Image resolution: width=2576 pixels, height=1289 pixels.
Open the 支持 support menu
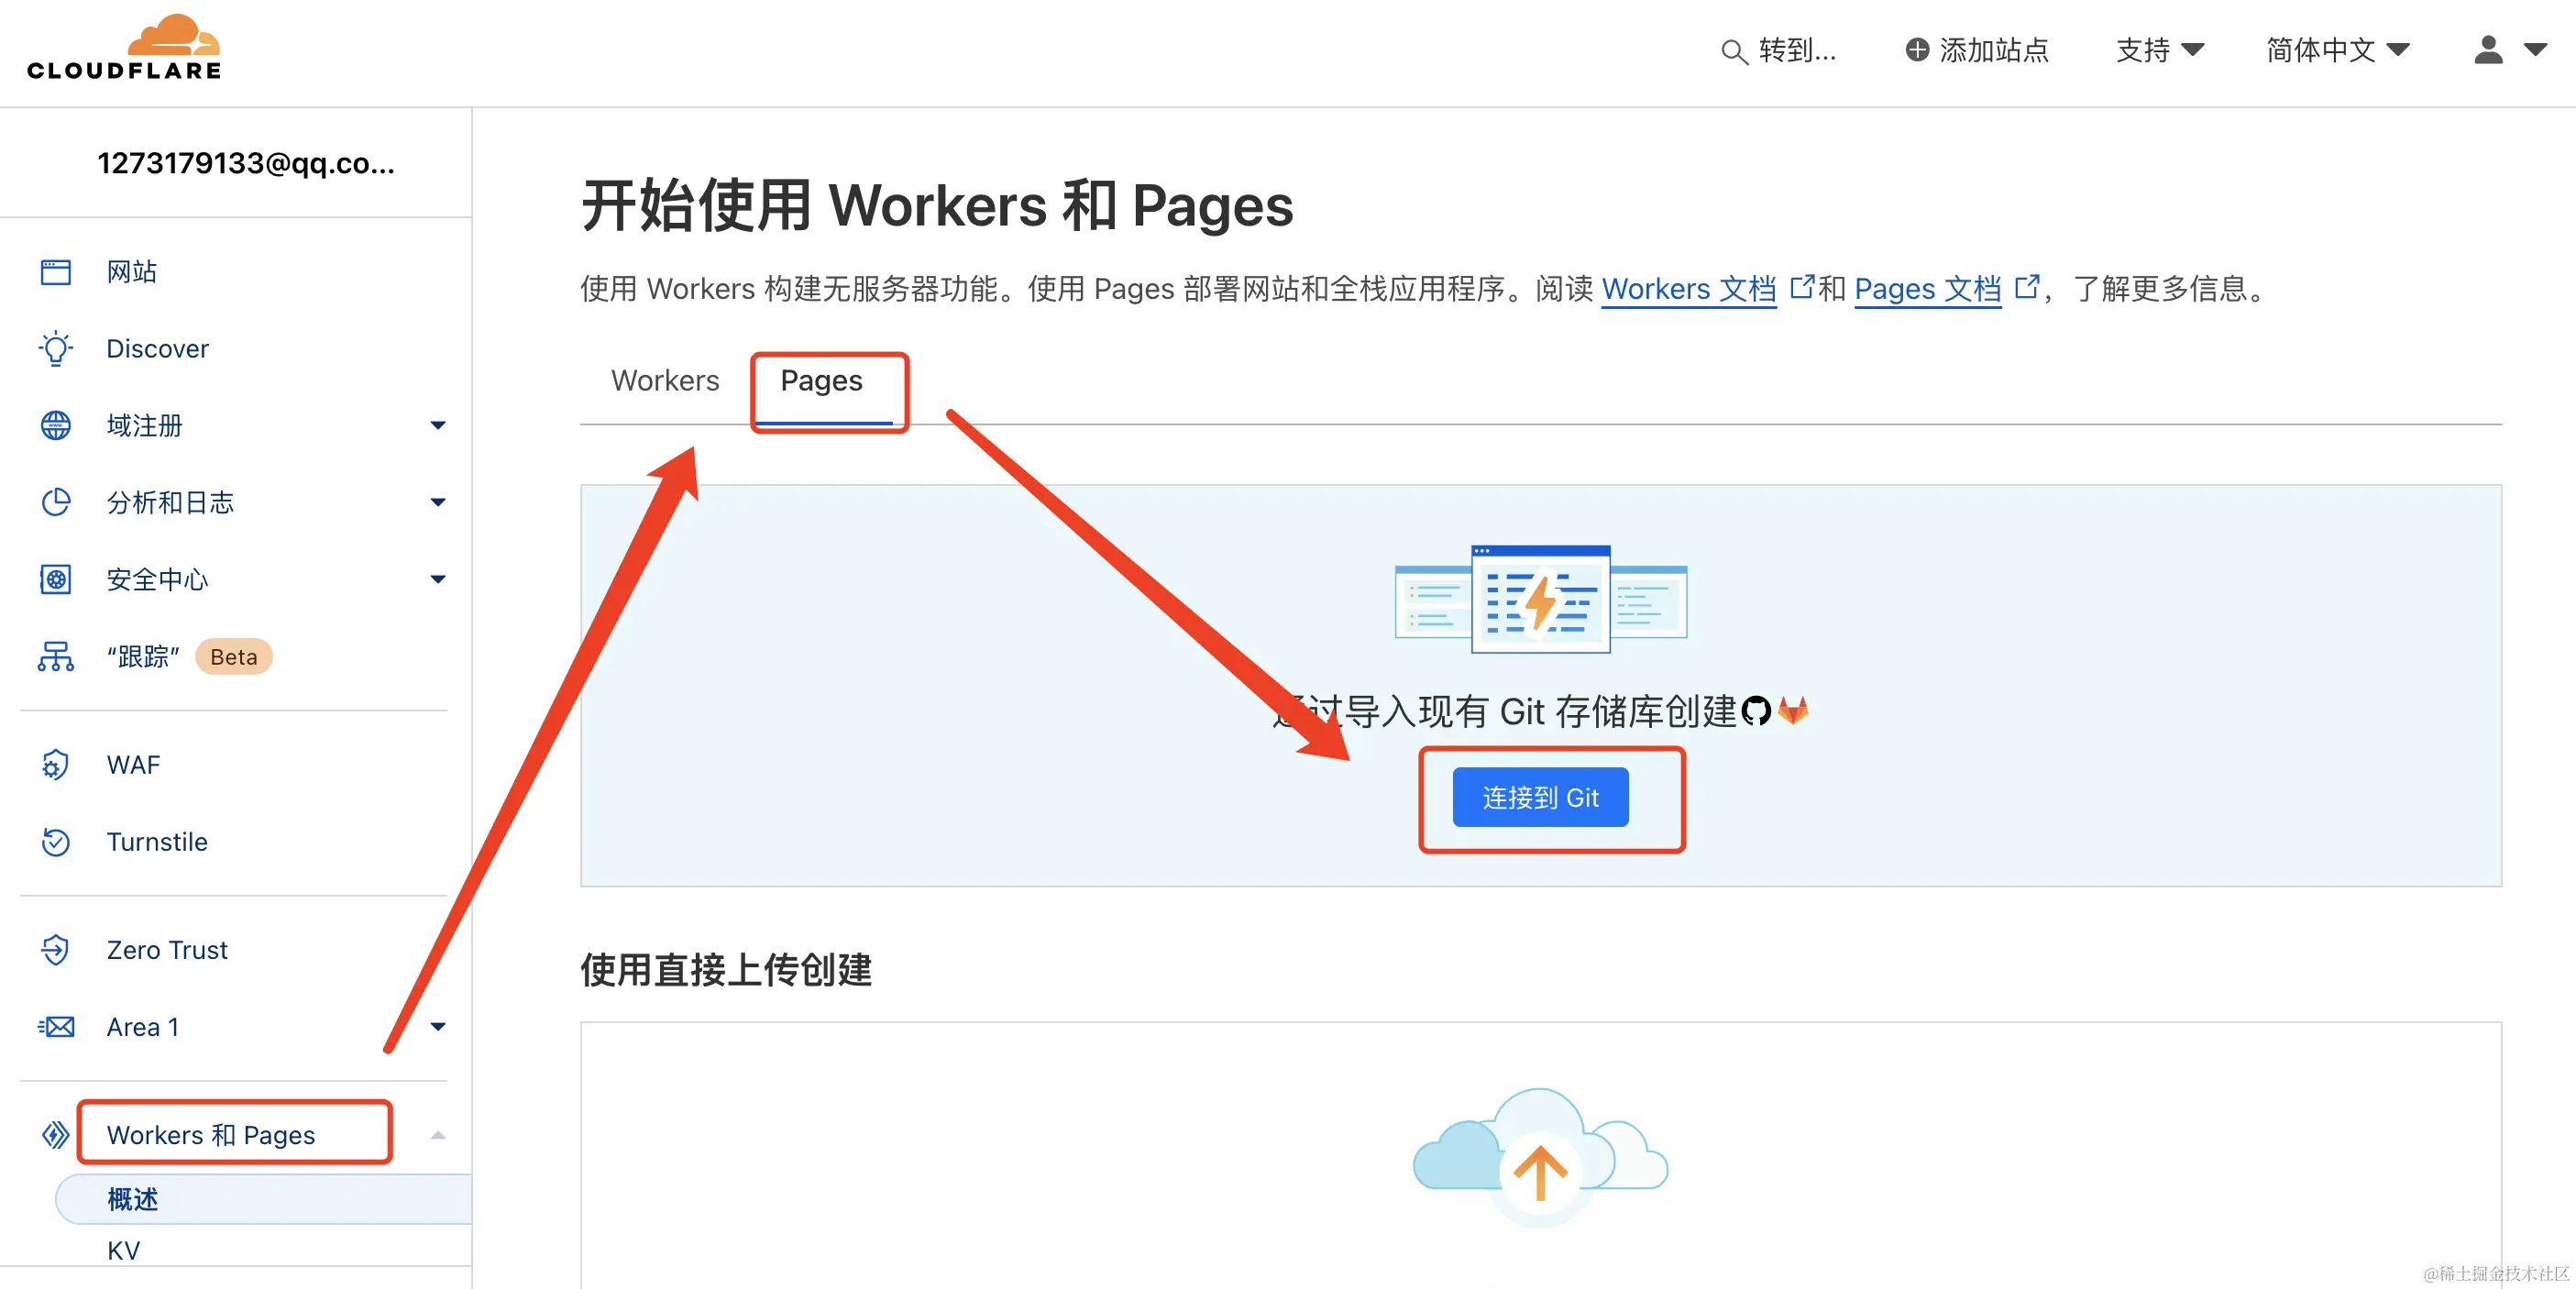(x=2159, y=50)
